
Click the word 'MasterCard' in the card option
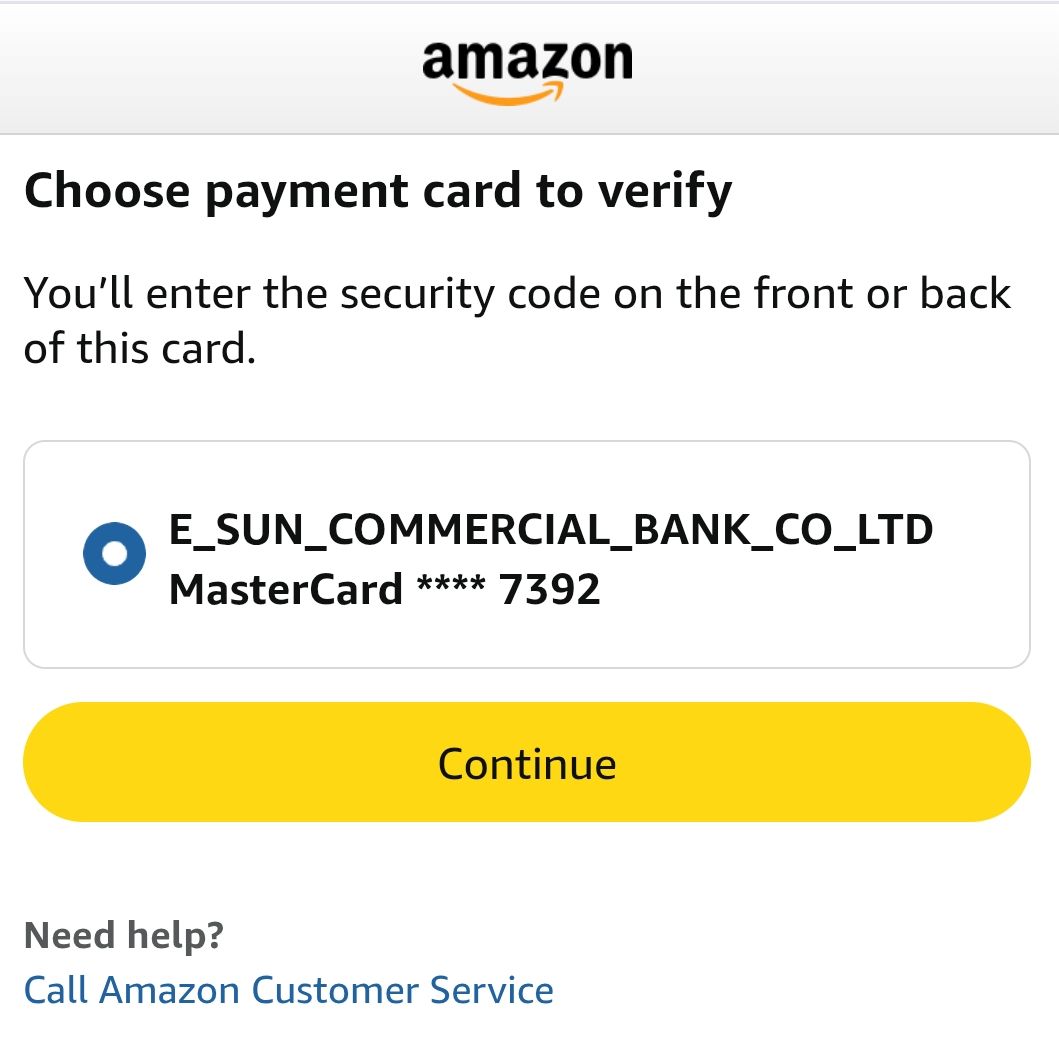(x=285, y=589)
